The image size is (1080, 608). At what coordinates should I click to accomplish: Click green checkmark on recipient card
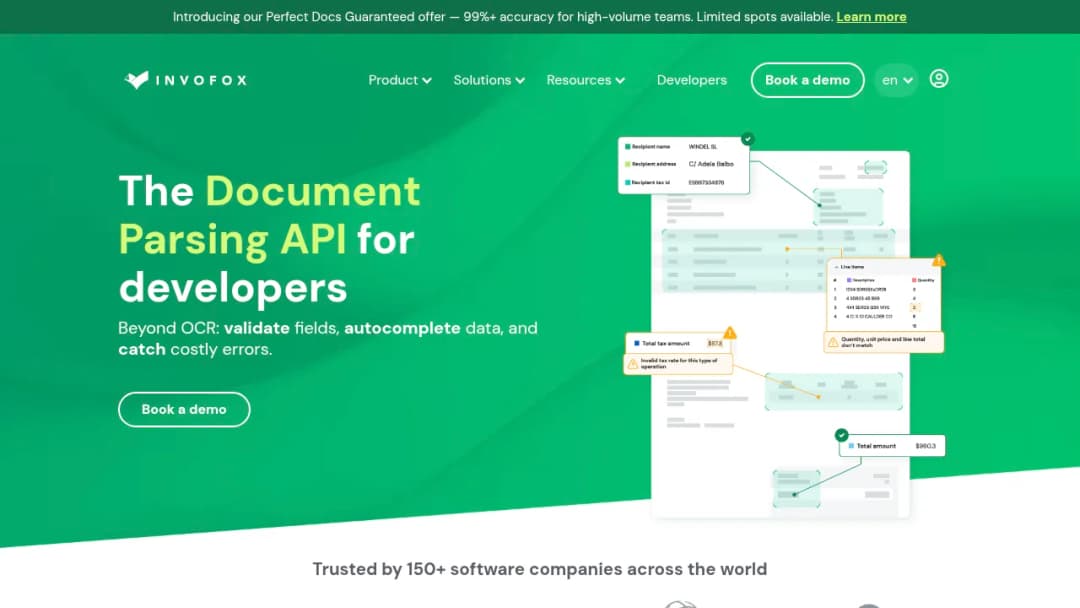pos(747,138)
